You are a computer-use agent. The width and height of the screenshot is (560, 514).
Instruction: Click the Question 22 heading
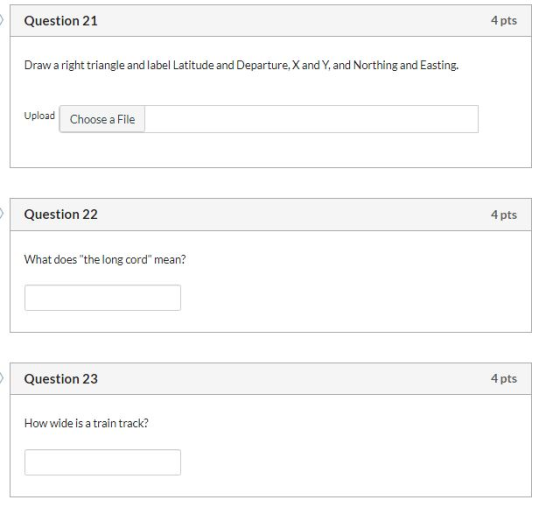tap(61, 214)
